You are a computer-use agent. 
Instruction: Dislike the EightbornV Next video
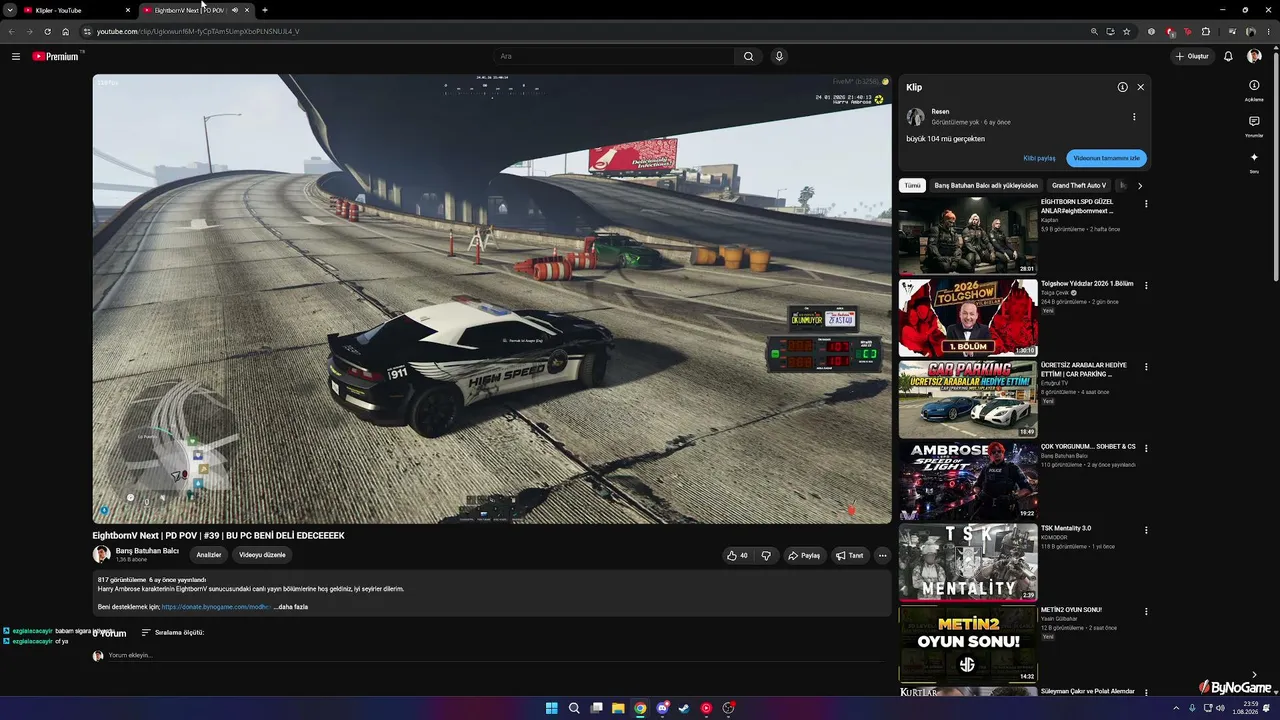(766, 555)
